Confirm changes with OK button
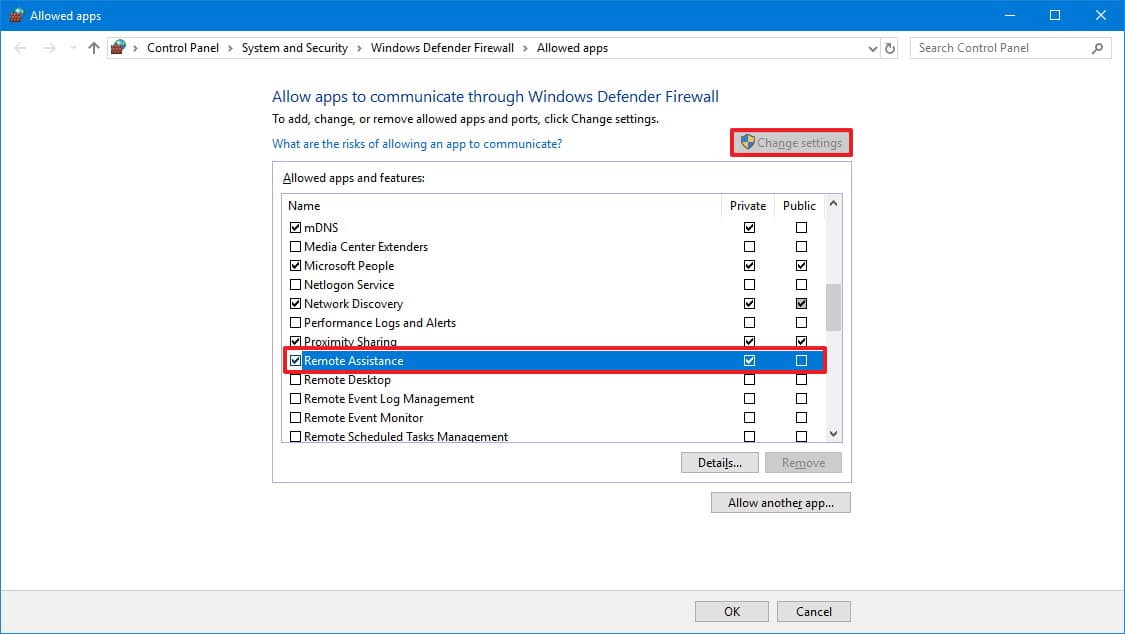This screenshot has height=634, width=1125. pos(732,612)
